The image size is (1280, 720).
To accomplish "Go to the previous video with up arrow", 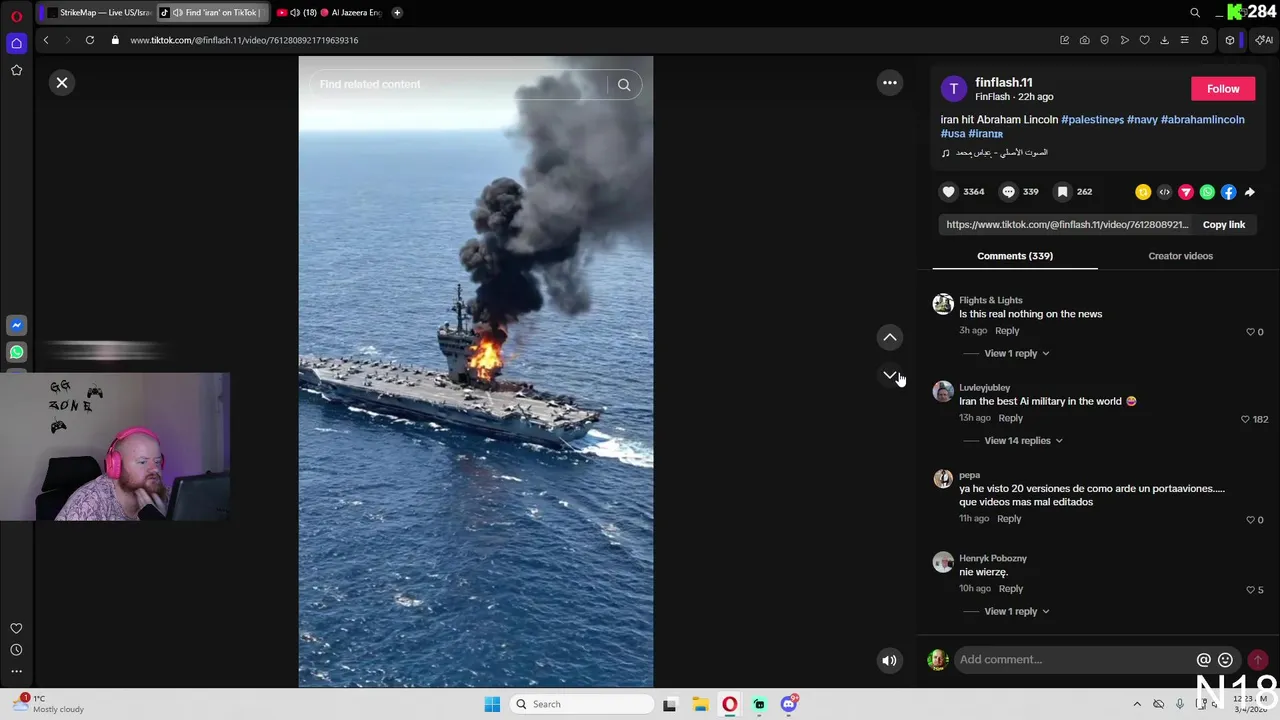I will pos(889,338).
